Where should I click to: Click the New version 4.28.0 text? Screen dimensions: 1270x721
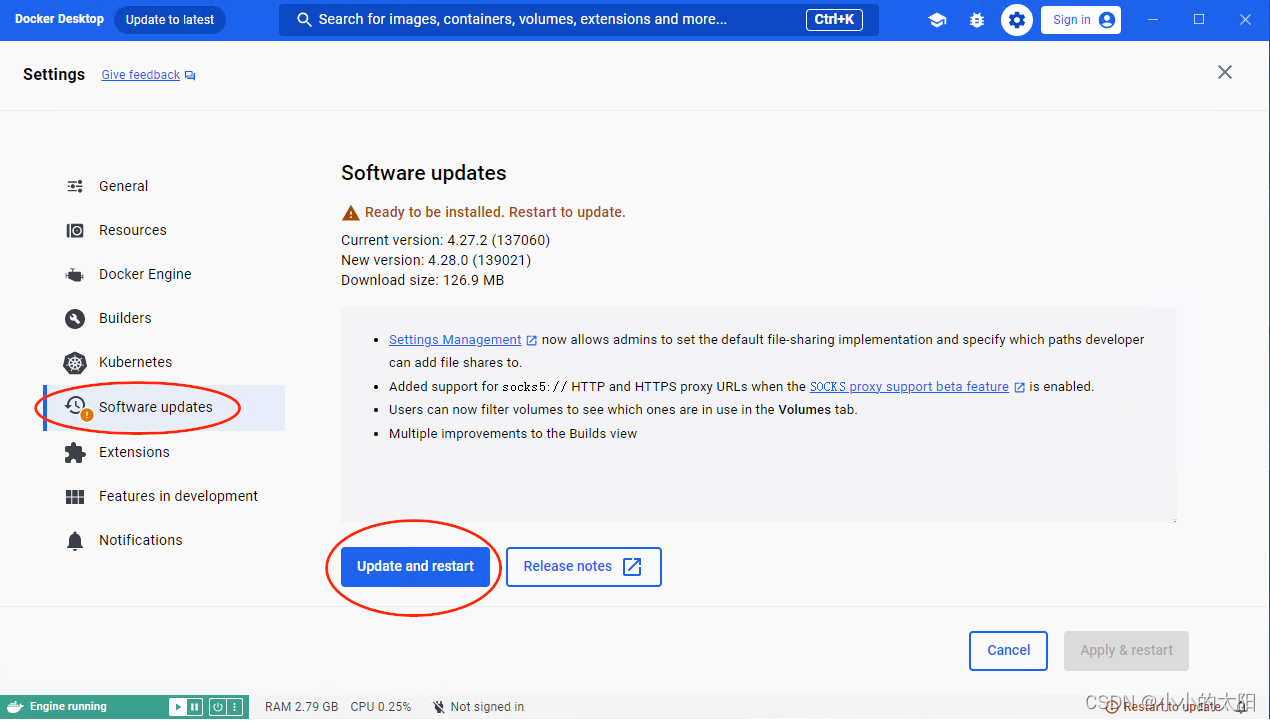pos(436,260)
